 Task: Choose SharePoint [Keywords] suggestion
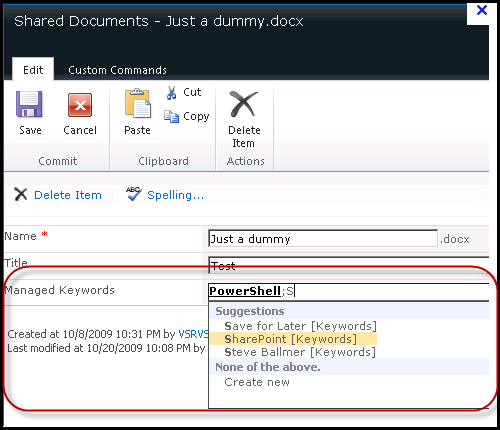[291, 339]
